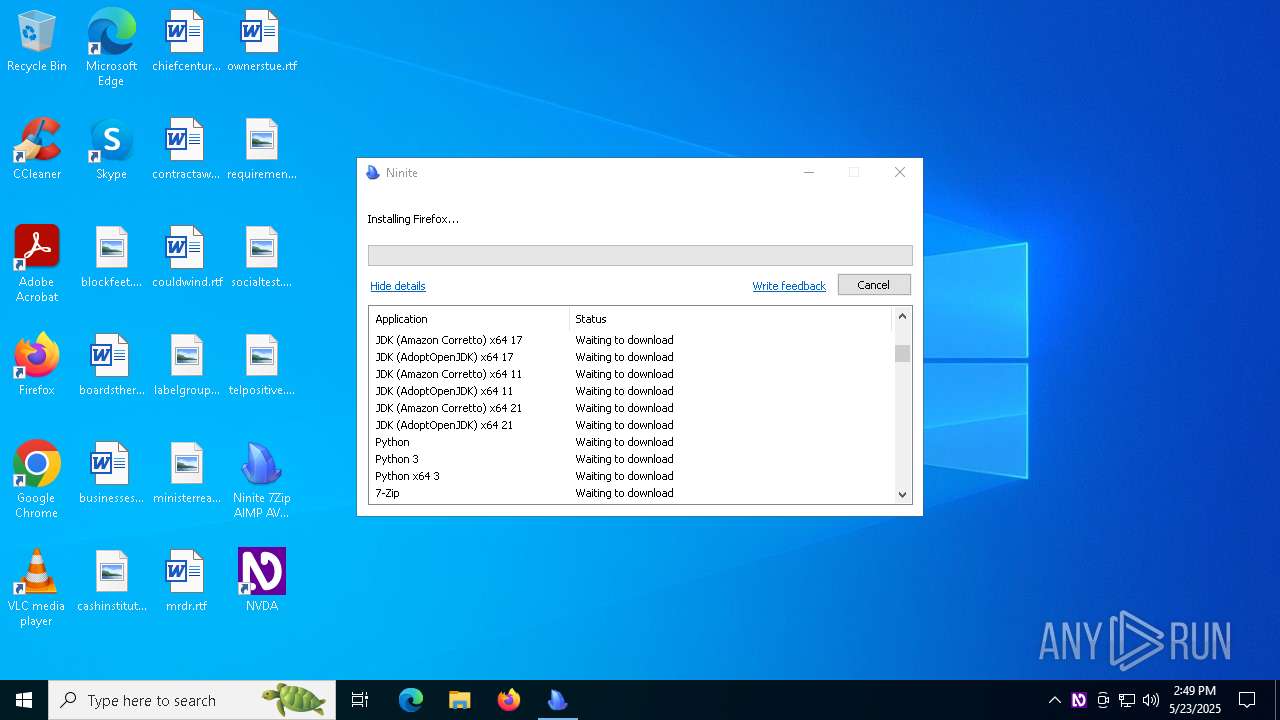The height and width of the screenshot is (720, 1280).
Task: Click the list scrollbar up arrow
Action: (902, 317)
